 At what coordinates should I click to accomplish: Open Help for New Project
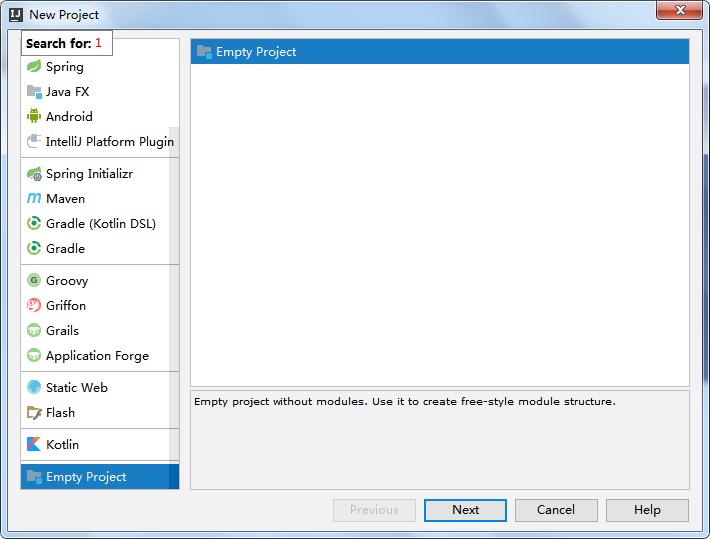coord(647,510)
